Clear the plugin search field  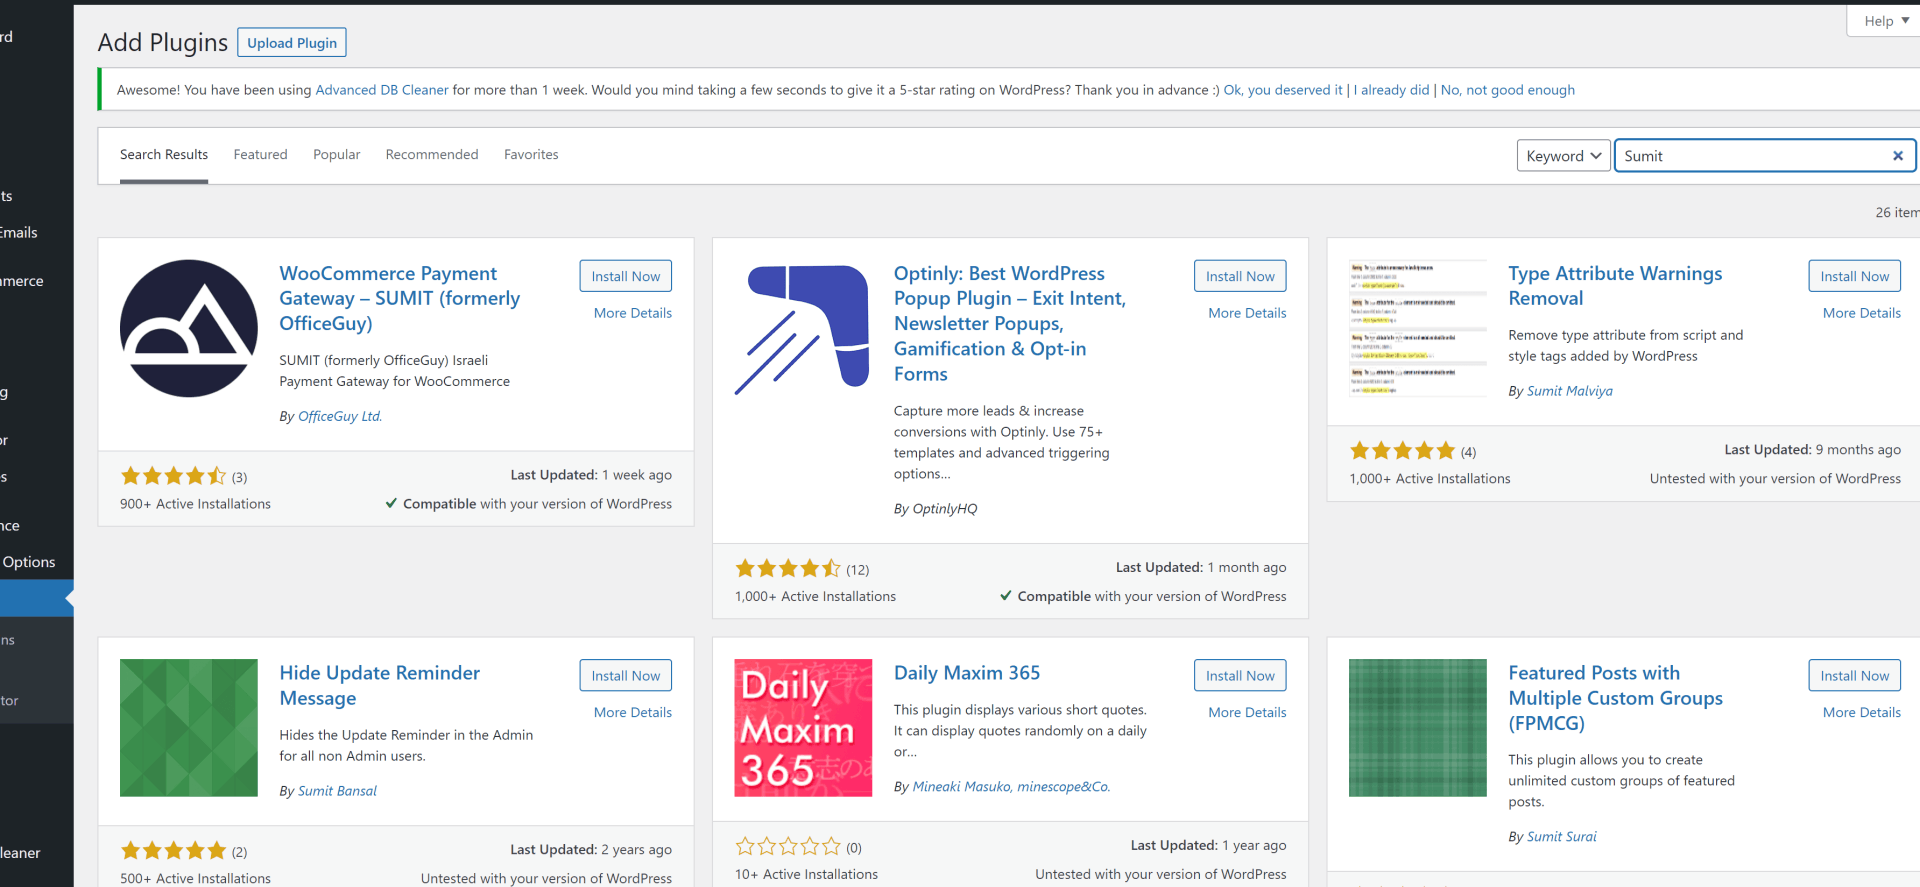[x=1897, y=156]
